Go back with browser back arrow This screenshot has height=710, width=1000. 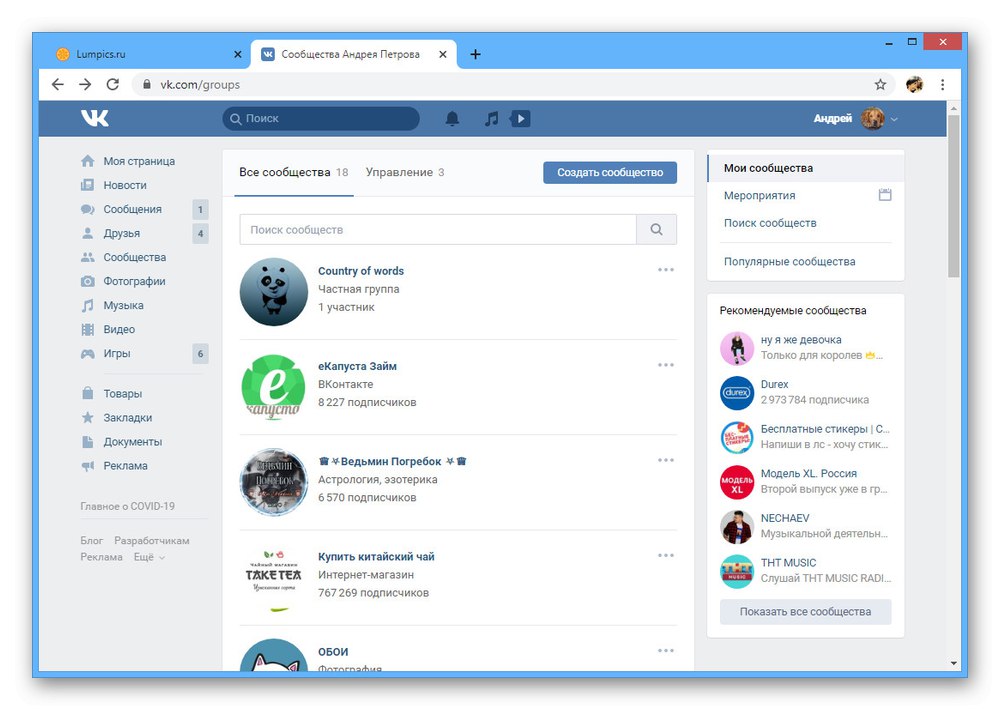click(57, 84)
